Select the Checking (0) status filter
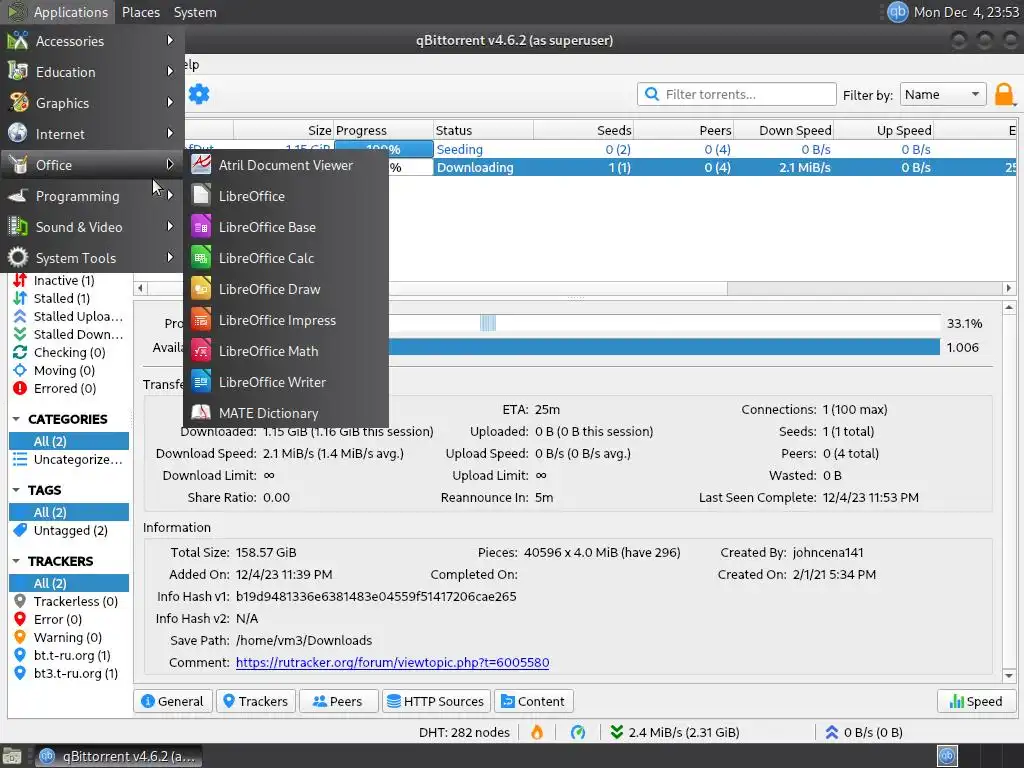 point(69,352)
